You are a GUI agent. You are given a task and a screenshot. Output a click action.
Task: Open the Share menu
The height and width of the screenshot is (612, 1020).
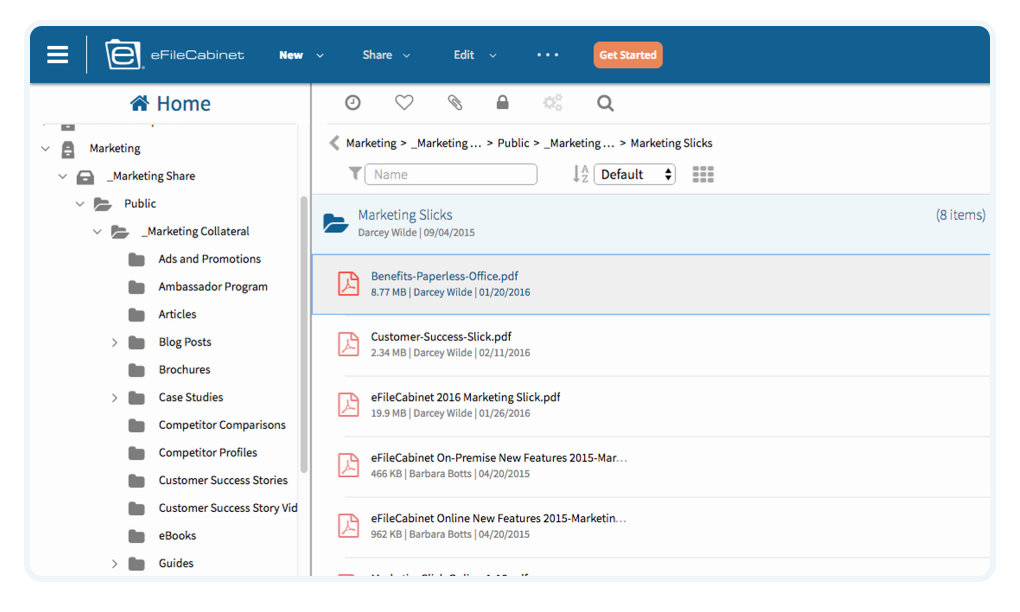point(386,55)
